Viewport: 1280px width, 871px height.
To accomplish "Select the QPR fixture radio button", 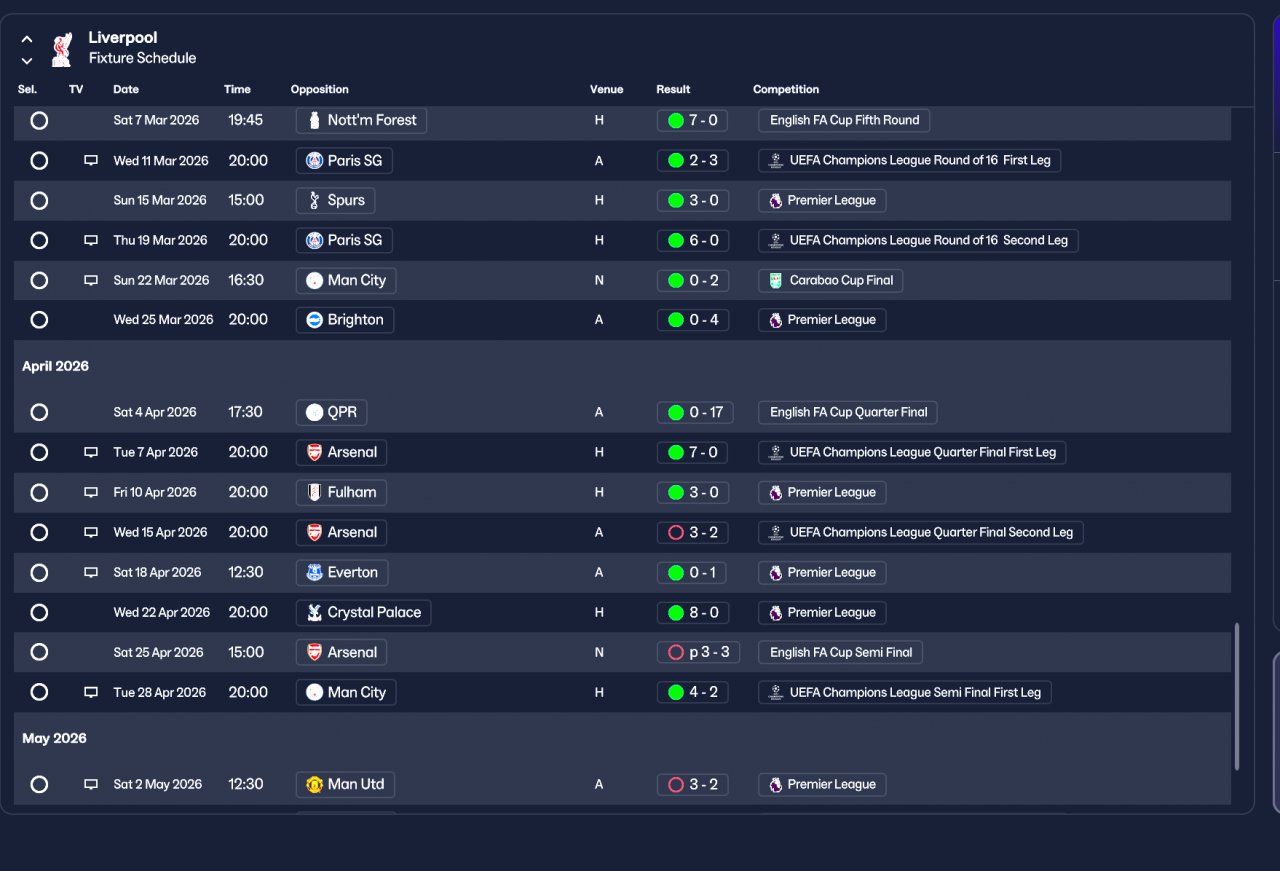I will 39,412.
